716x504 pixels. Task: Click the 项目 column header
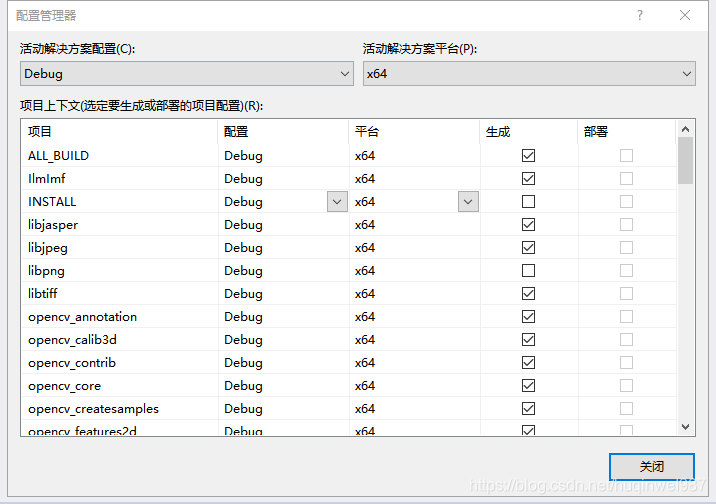tap(119, 132)
